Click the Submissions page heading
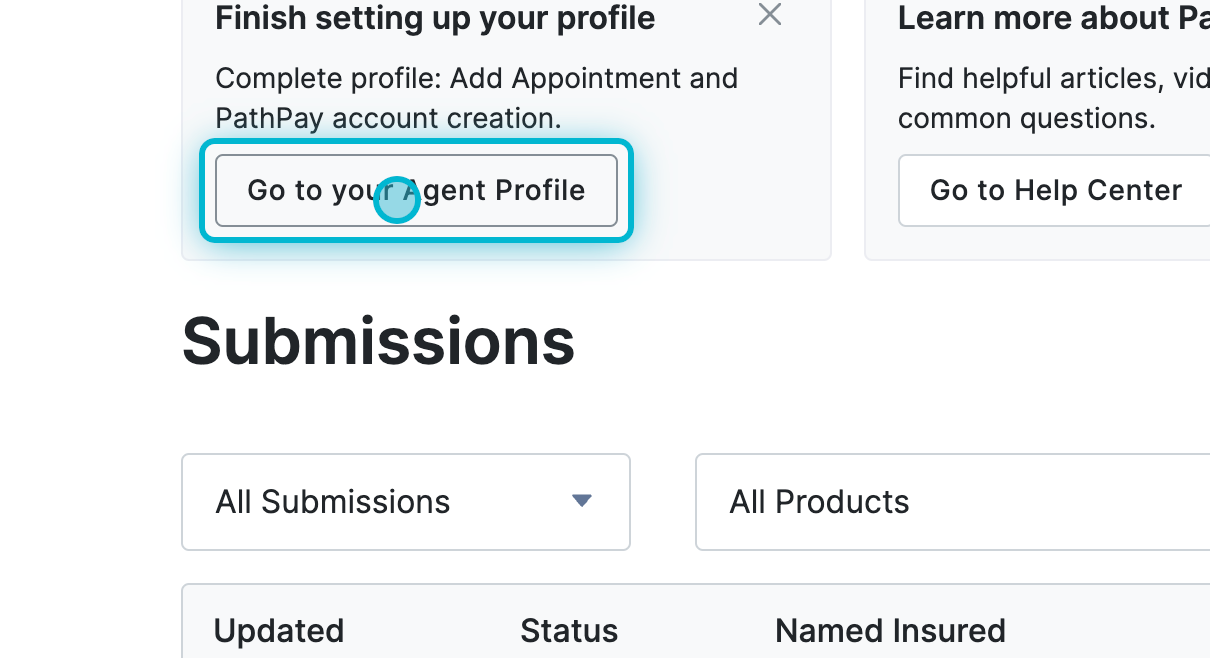The image size is (1210, 658). (378, 342)
